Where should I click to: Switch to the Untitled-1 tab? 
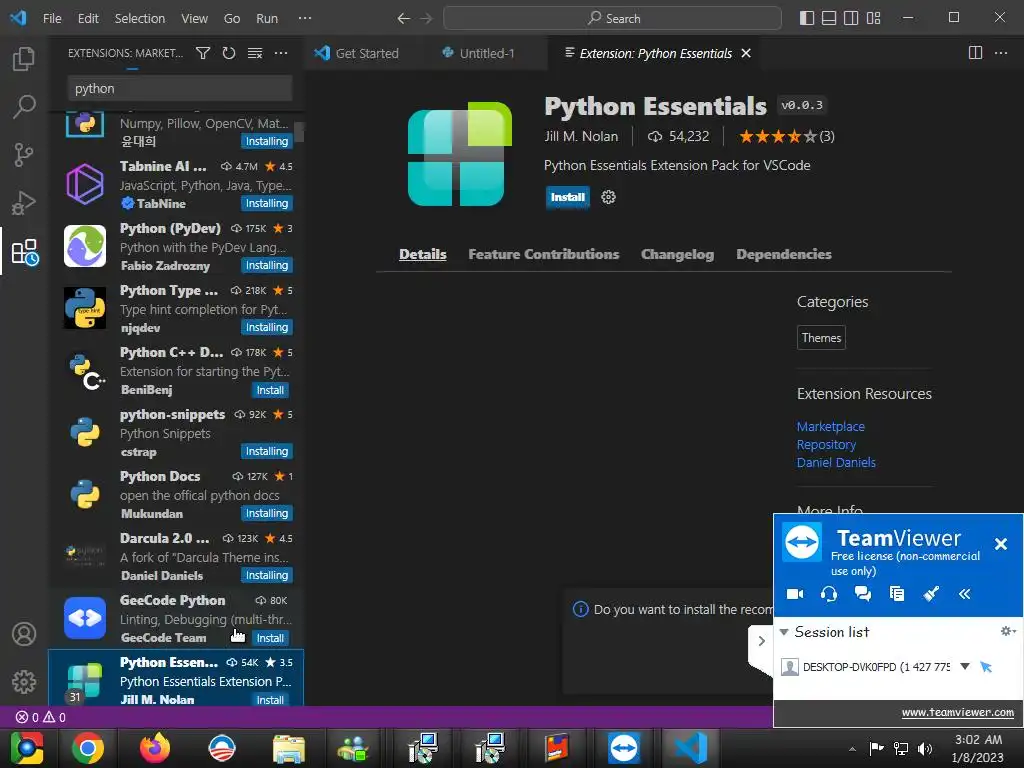(487, 54)
